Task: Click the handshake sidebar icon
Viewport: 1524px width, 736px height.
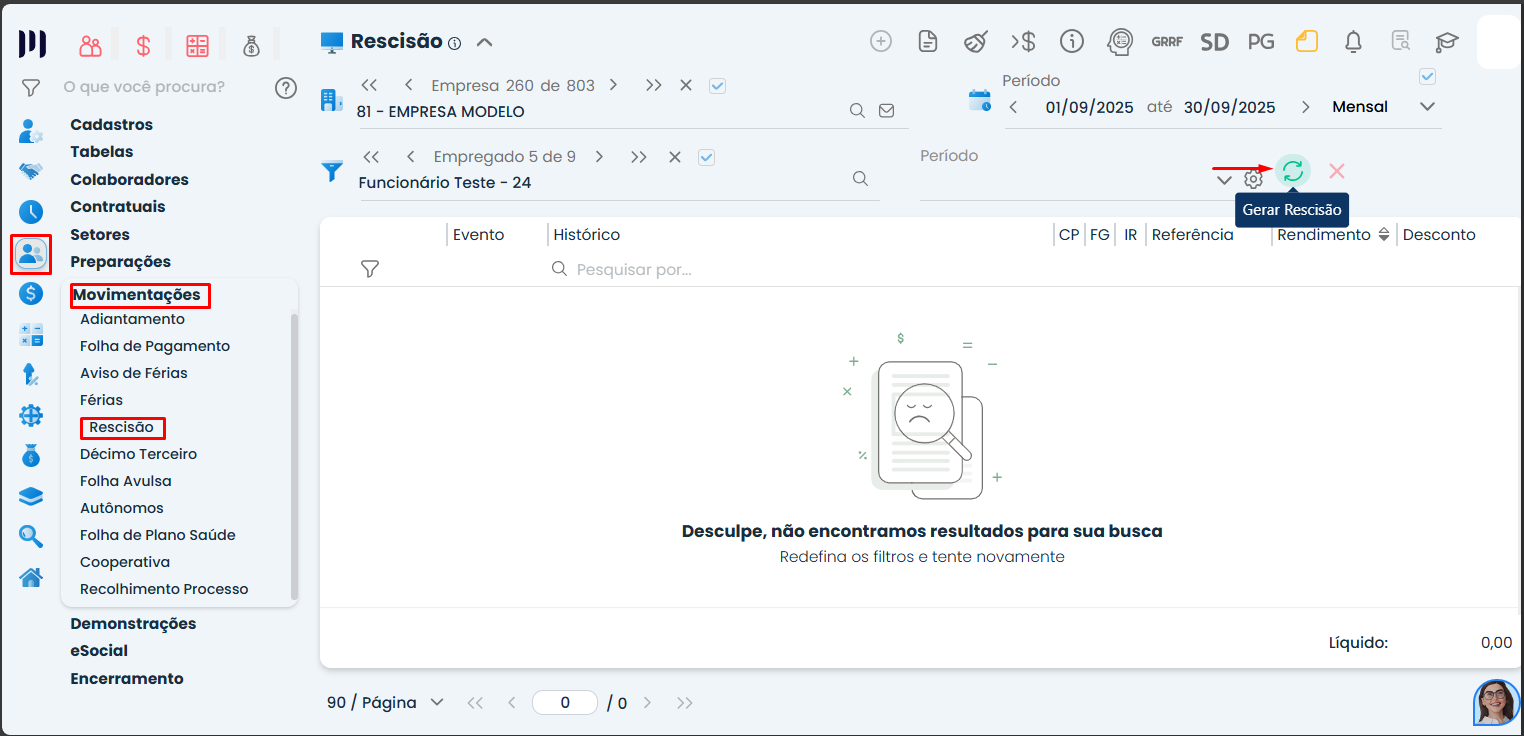Action: point(31,171)
